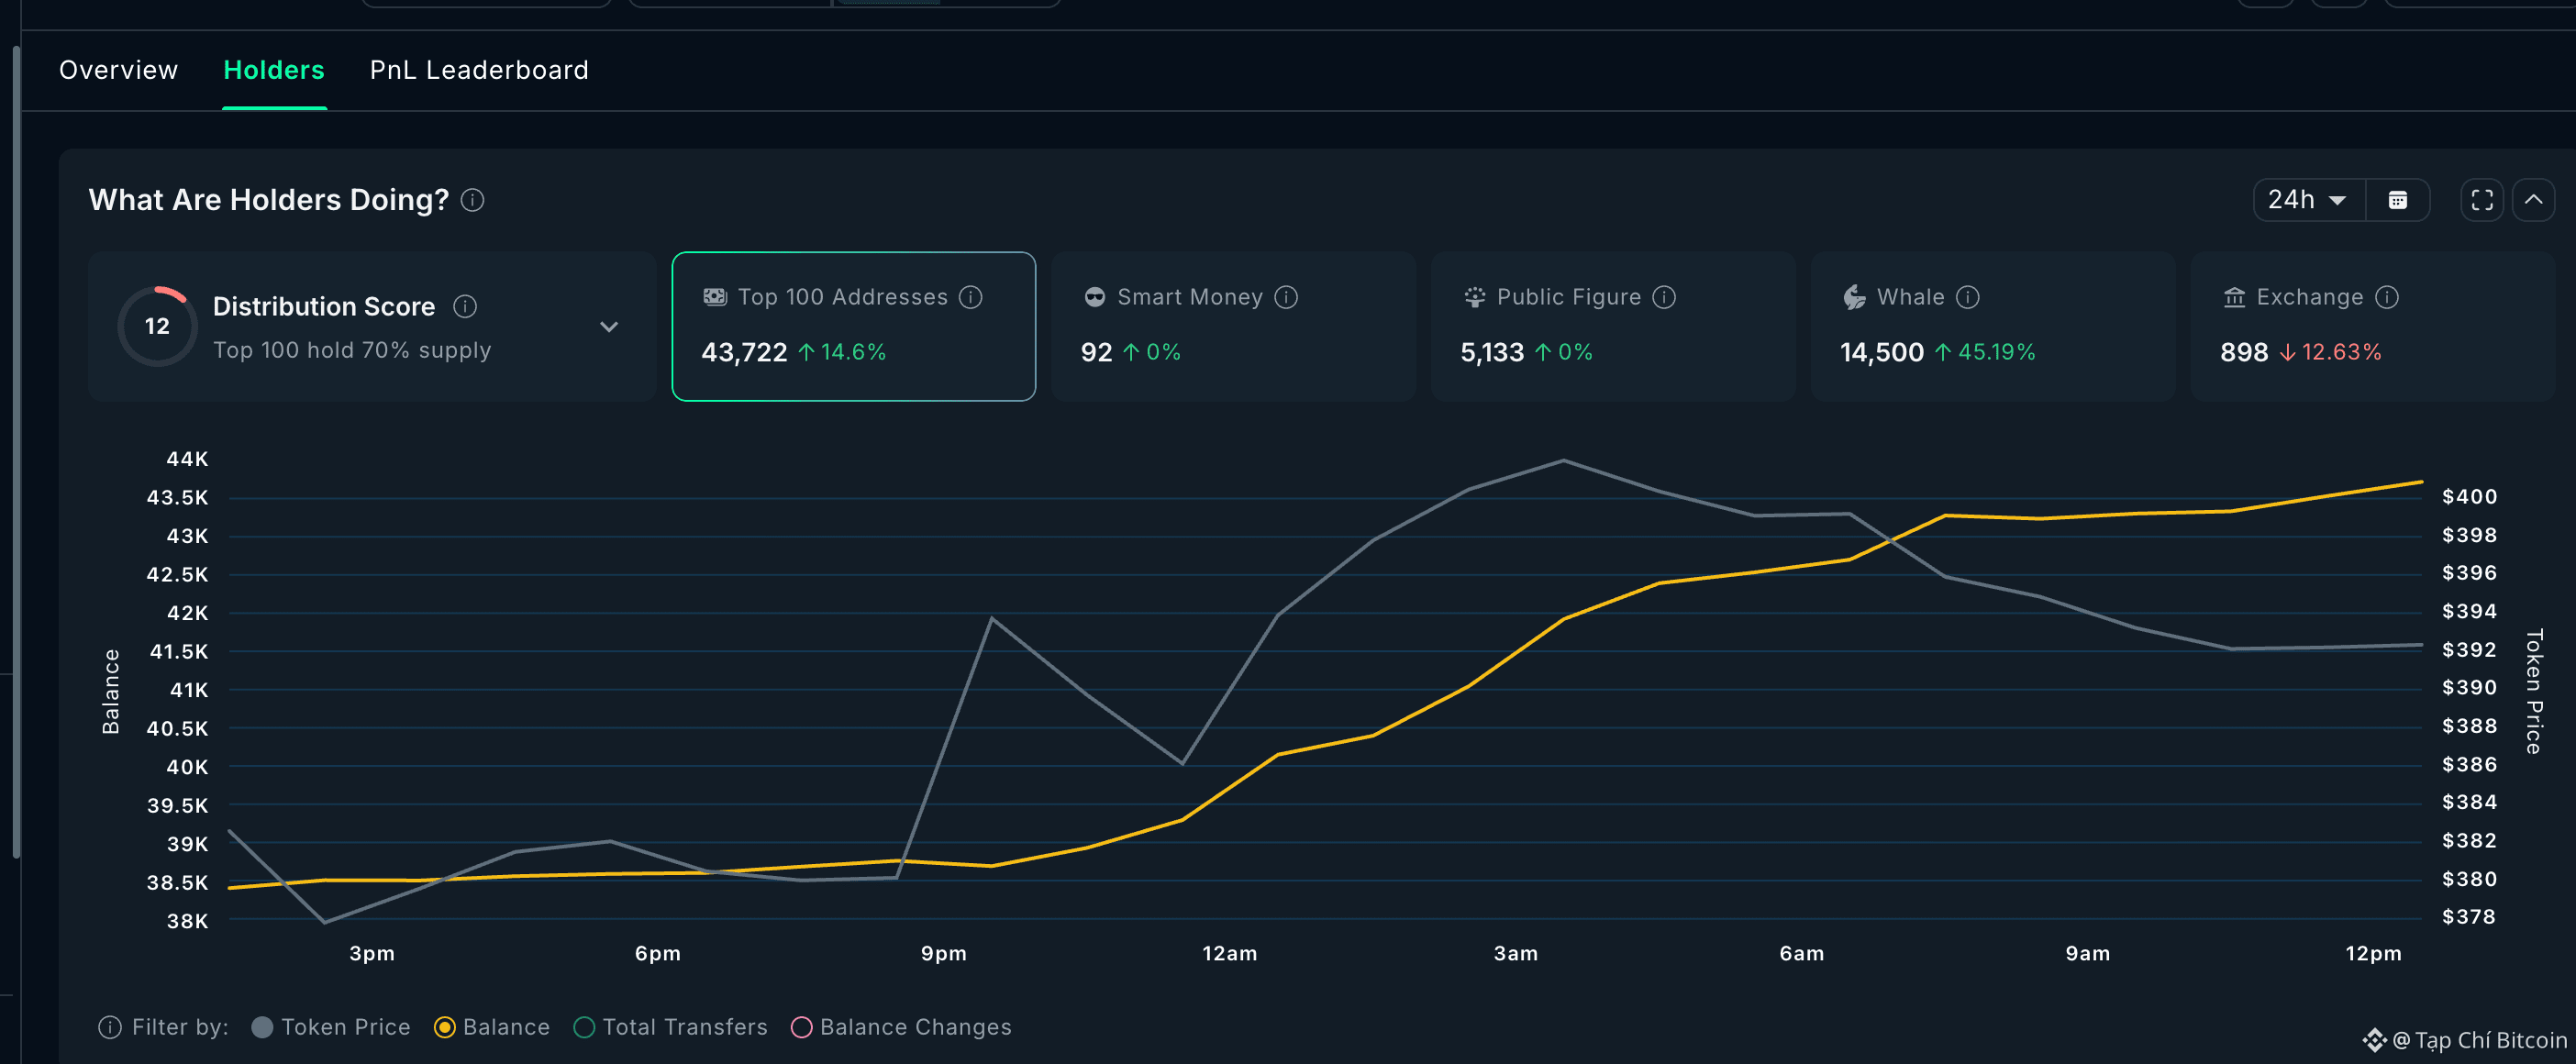Switch to the Overview tab
The height and width of the screenshot is (1064, 2576).
118,70
